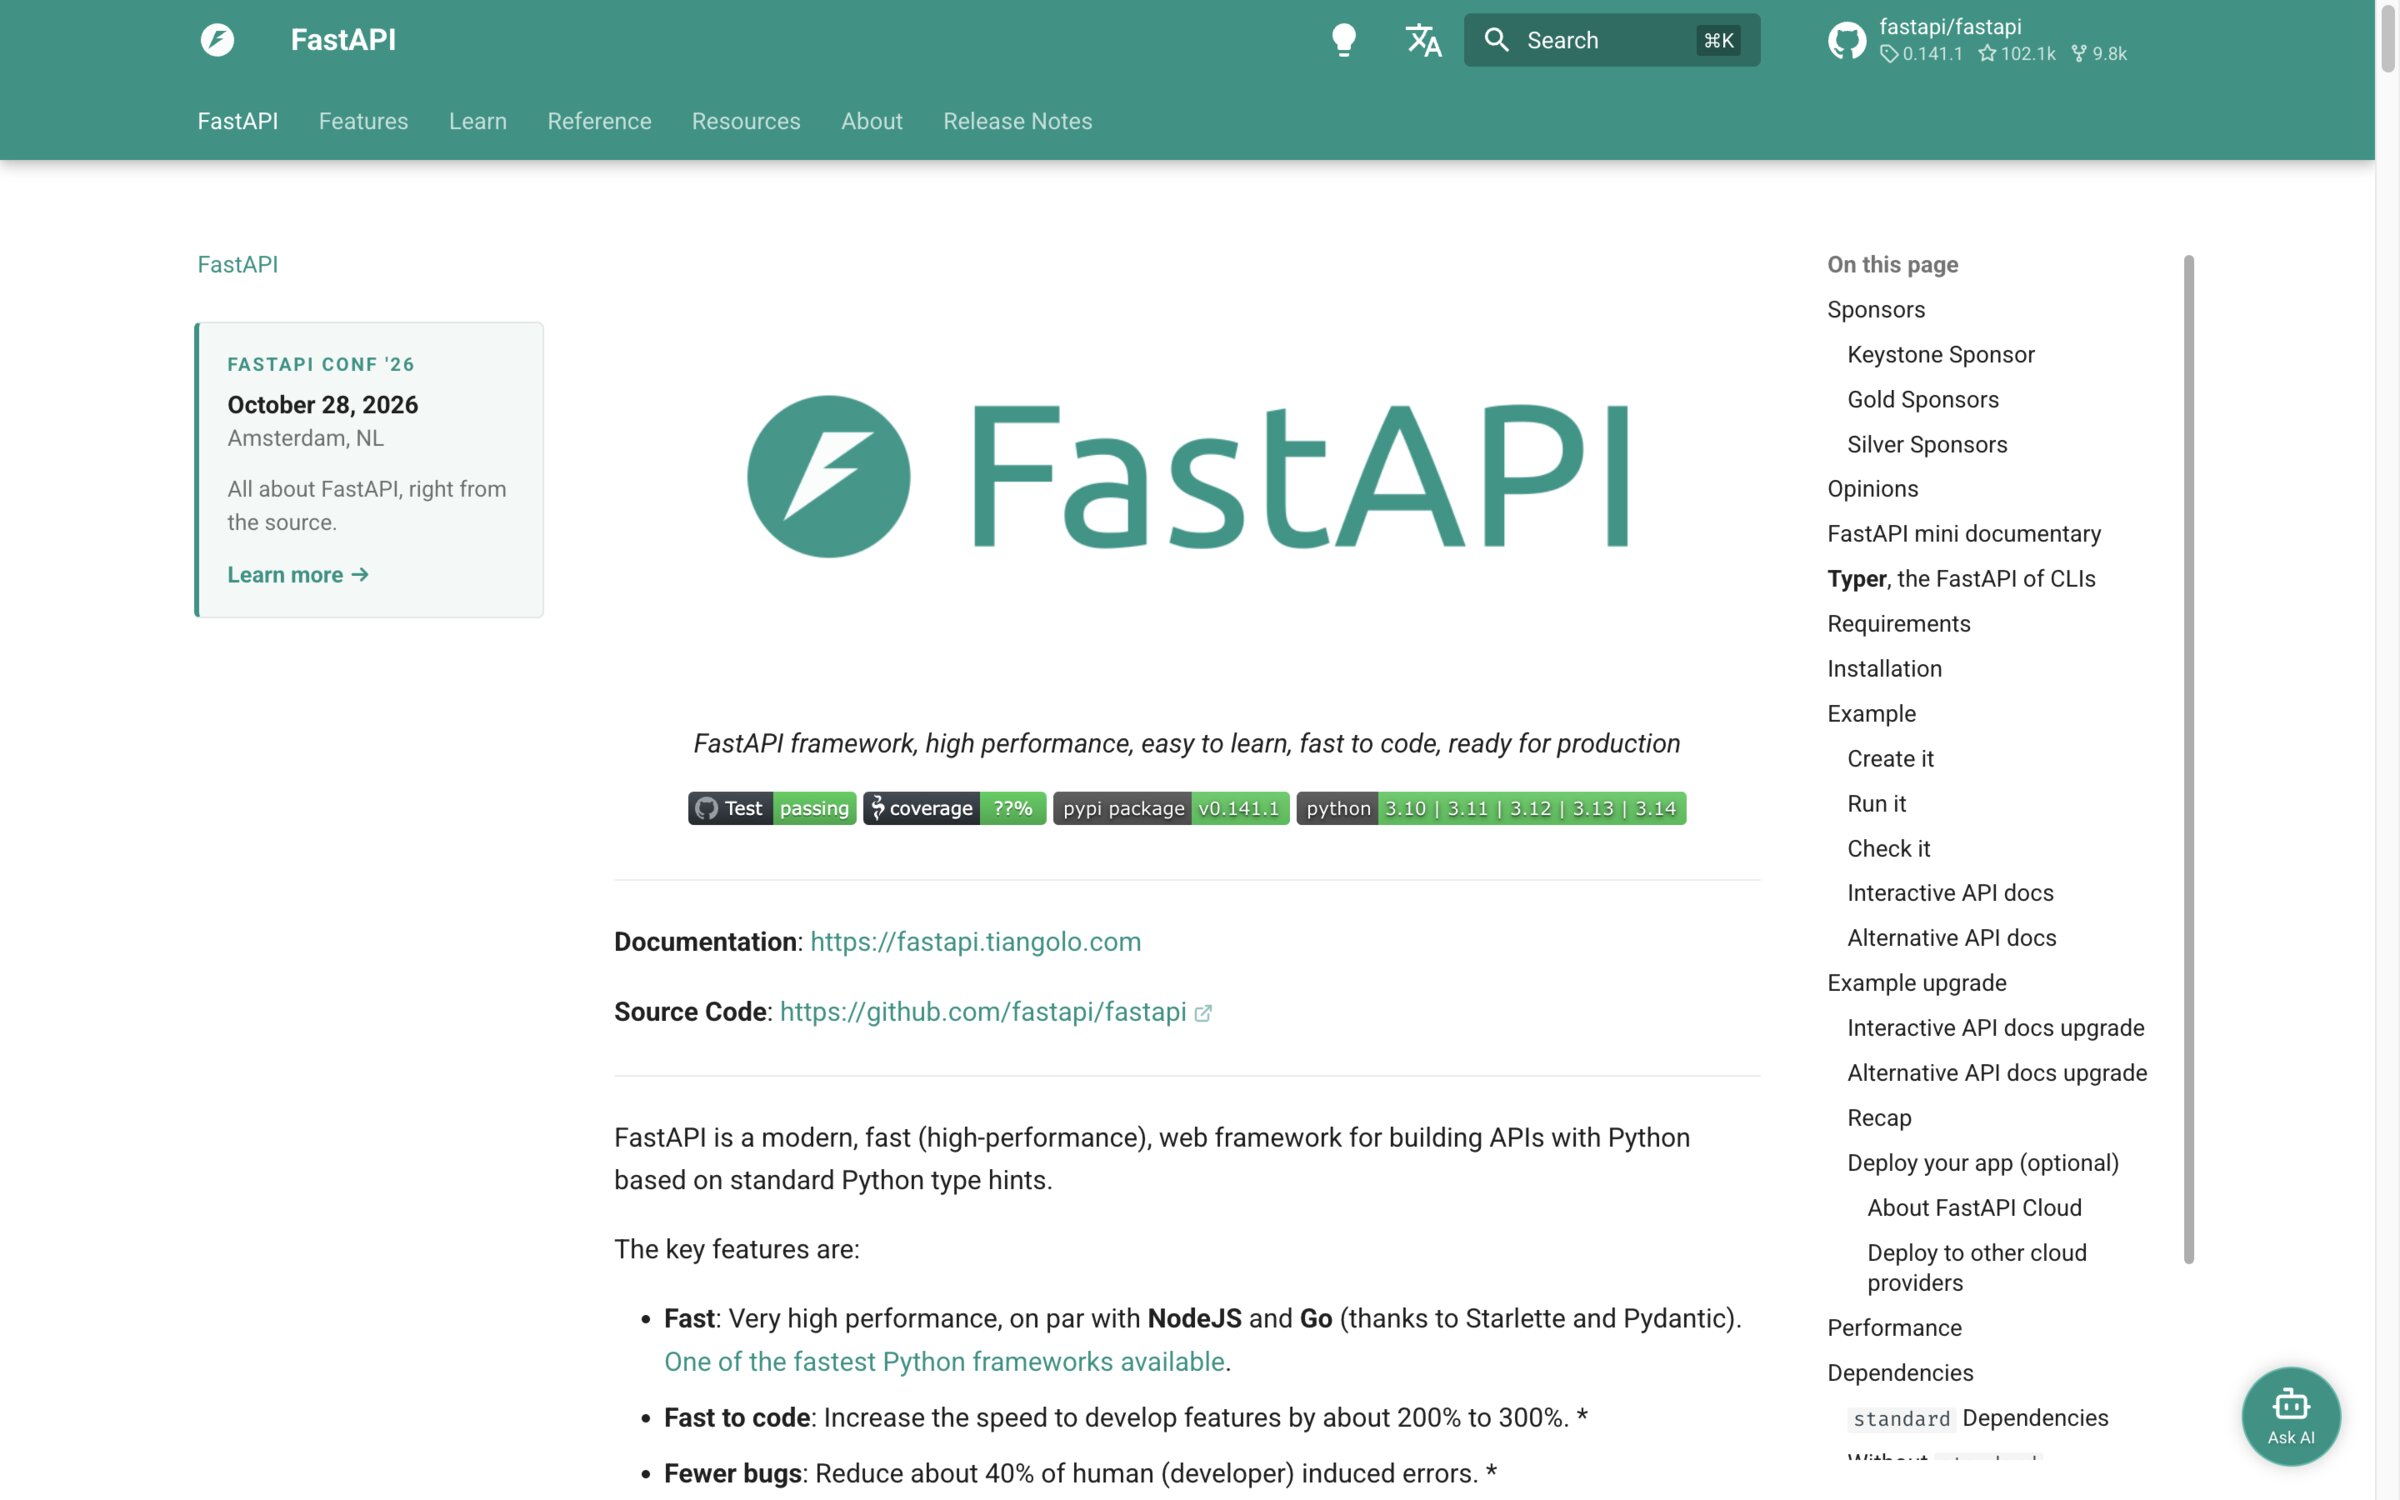This screenshot has height=1500, width=2400.
Task: Jump to Performance section
Action: (x=1894, y=1328)
